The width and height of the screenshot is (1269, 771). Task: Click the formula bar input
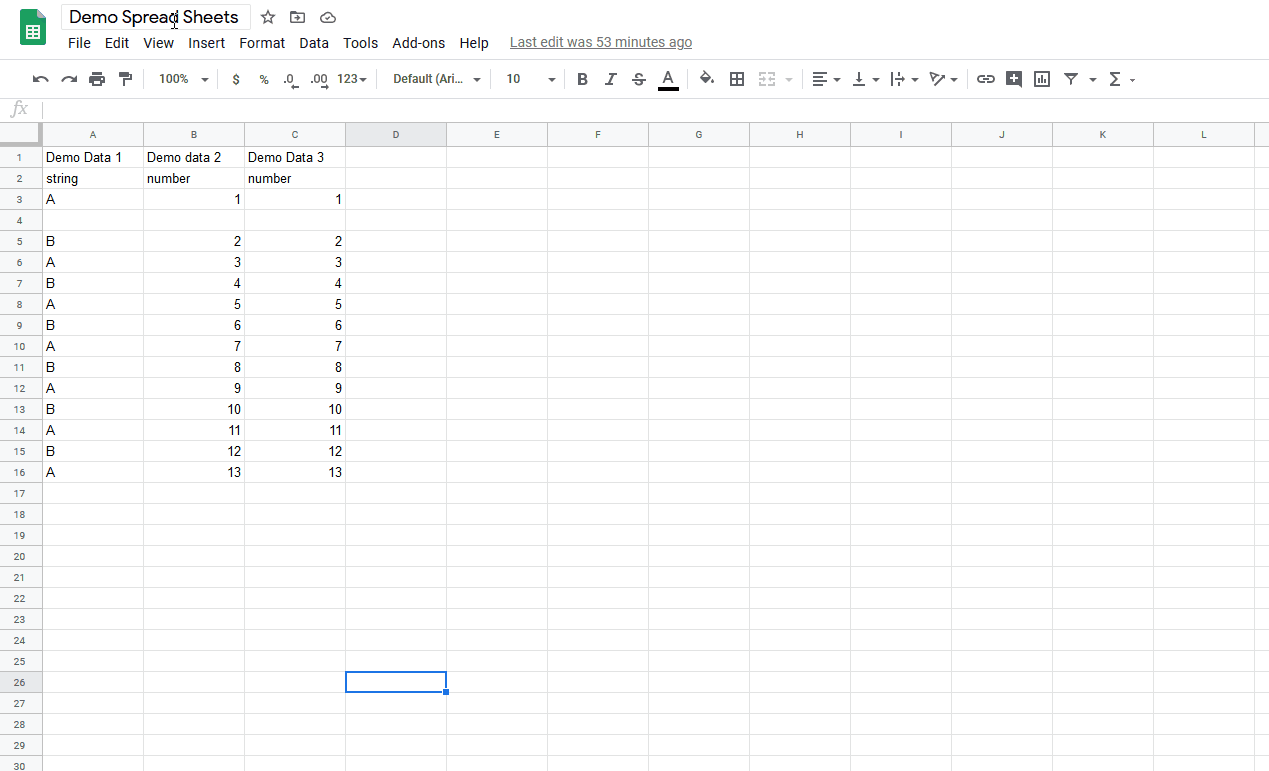click(655, 109)
